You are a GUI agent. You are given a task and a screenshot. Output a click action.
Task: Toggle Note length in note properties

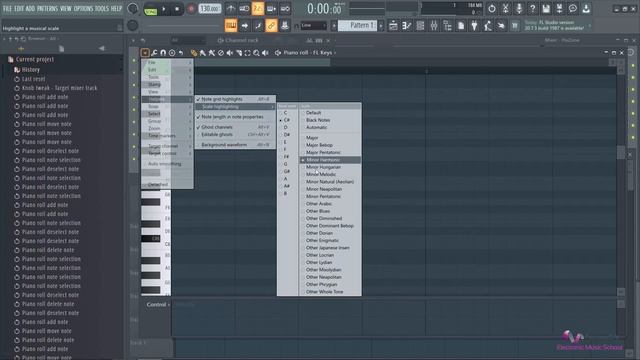[x=235, y=117]
